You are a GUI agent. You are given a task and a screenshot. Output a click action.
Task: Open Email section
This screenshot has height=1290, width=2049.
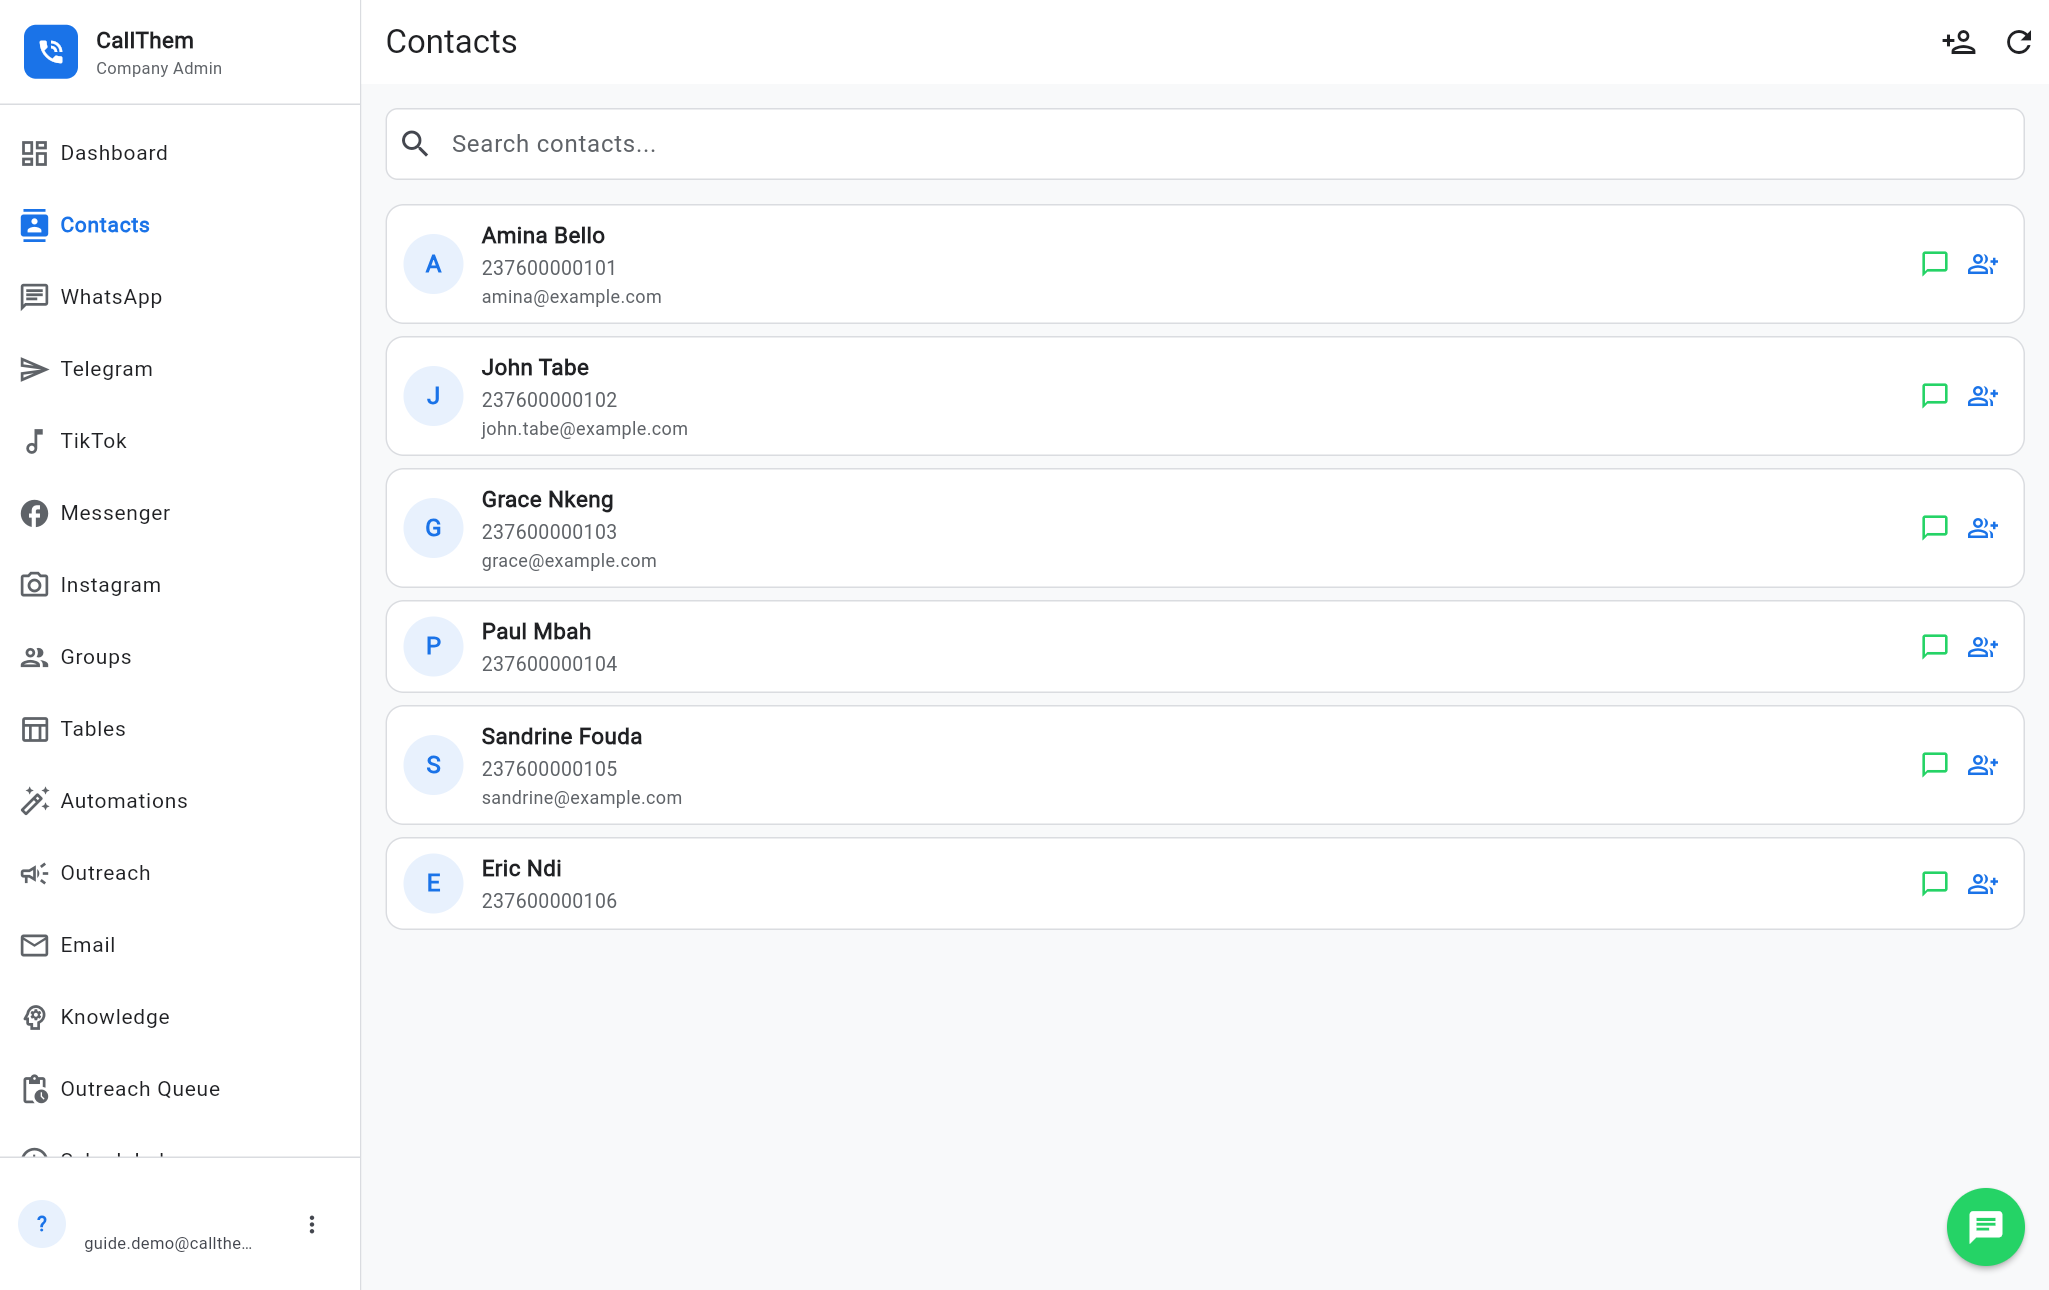pyautogui.click(x=180, y=945)
